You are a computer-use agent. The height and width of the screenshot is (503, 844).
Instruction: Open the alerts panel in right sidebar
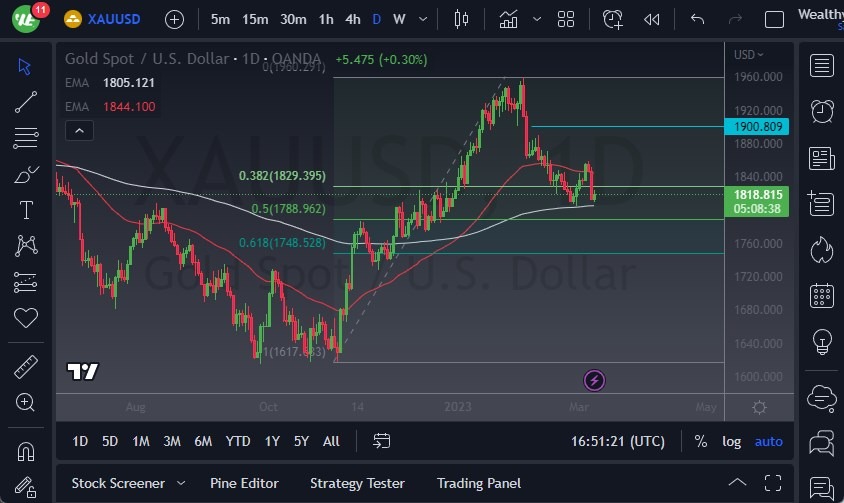(x=822, y=111)
